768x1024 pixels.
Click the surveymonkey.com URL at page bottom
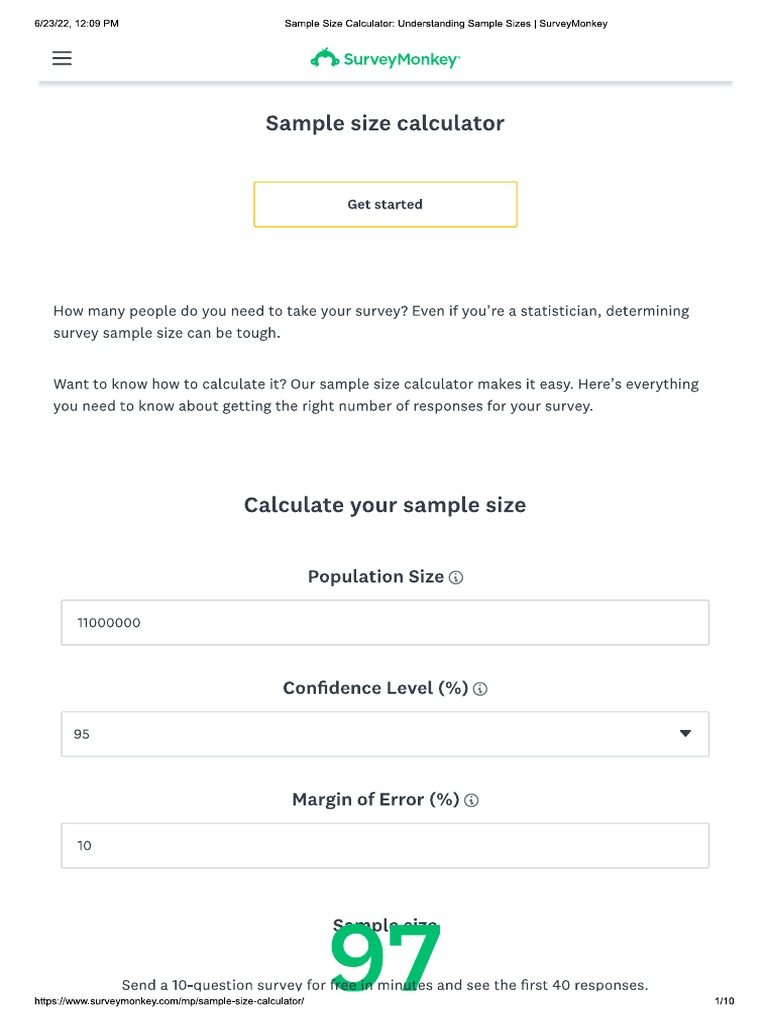coord(169,1001)
